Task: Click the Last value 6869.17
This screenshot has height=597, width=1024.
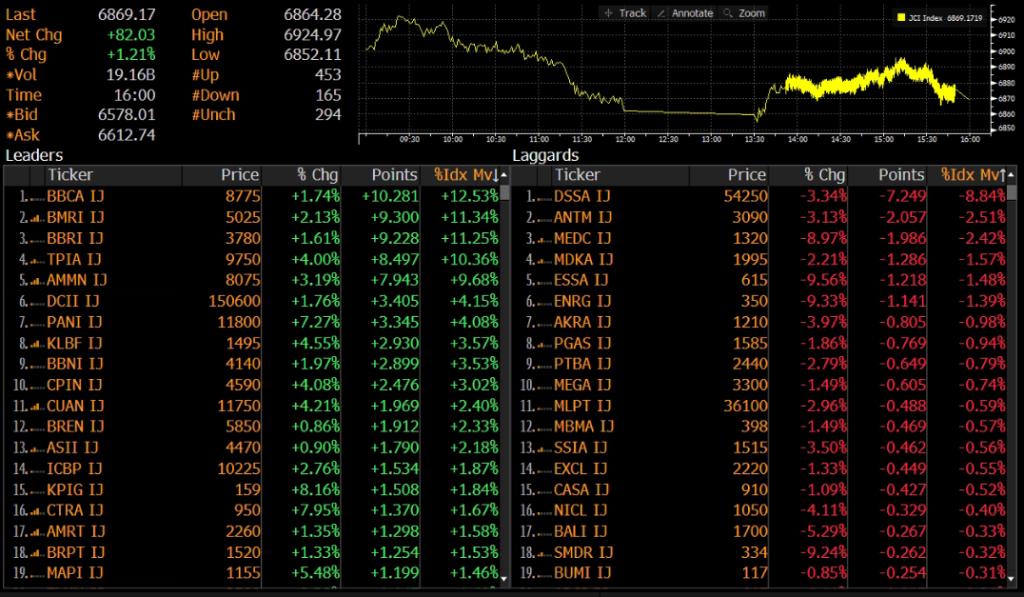Action: (x=127, y=14)
